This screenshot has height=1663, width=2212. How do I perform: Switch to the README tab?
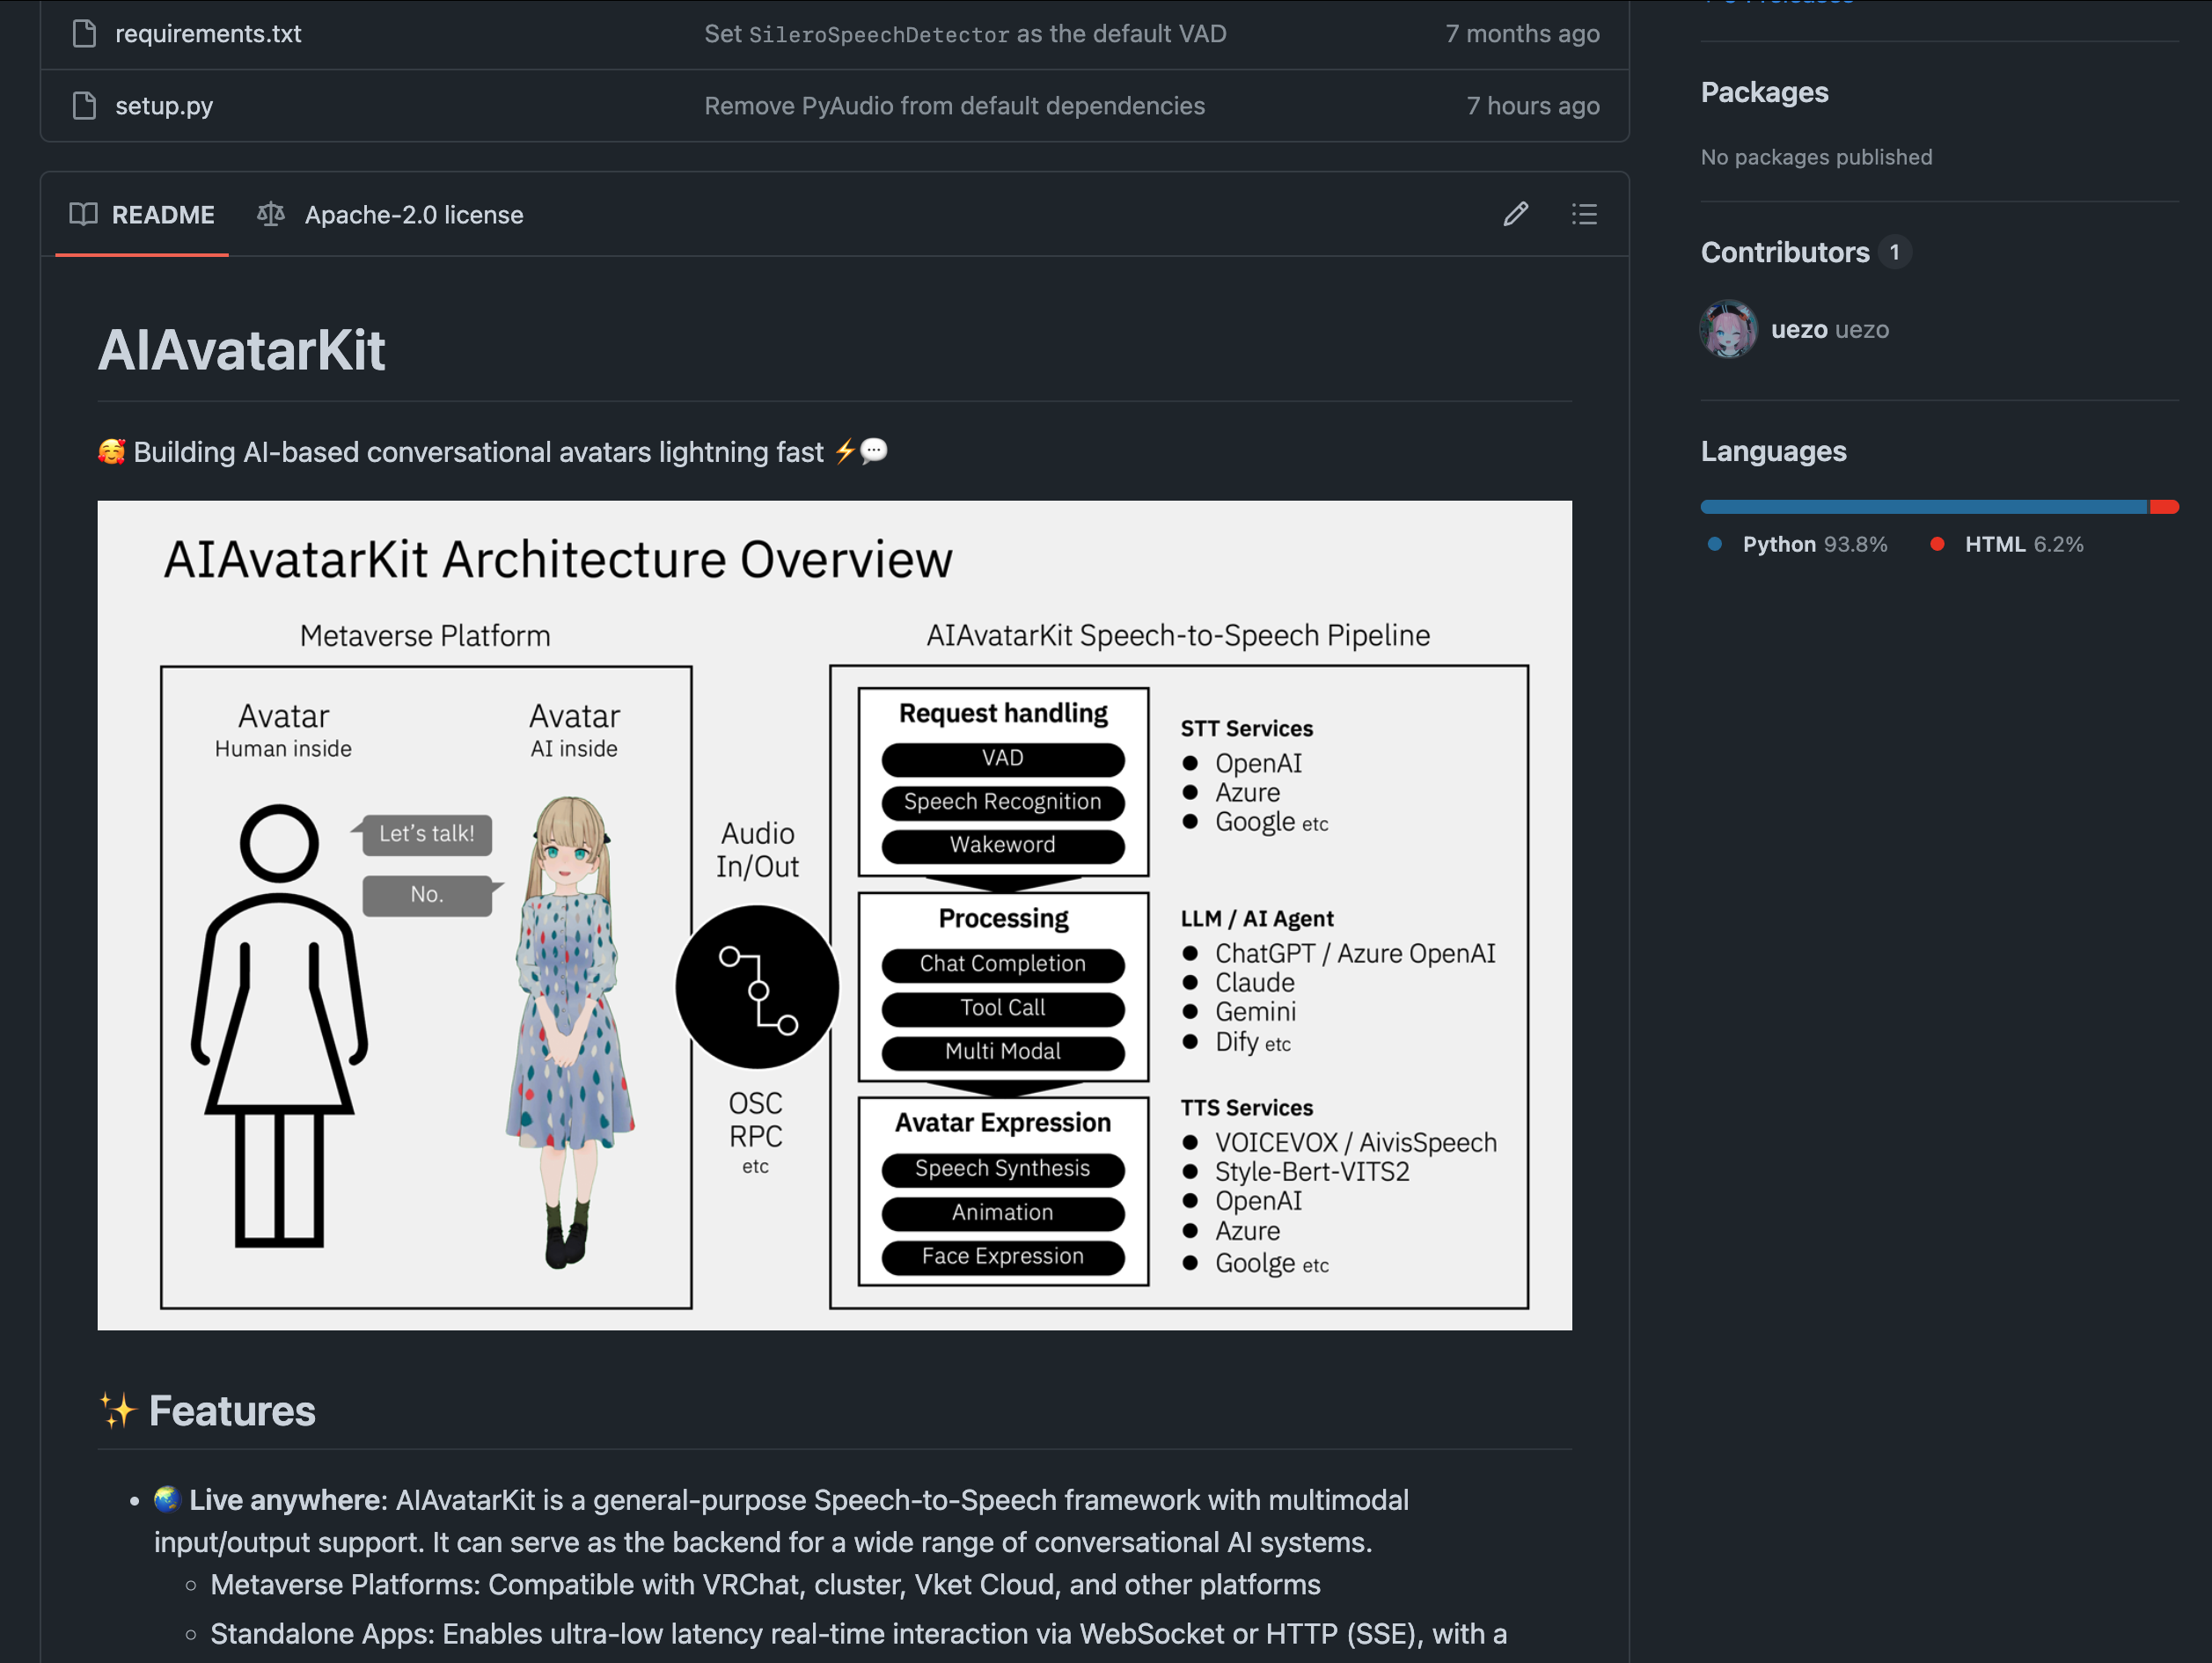point(142,215)
